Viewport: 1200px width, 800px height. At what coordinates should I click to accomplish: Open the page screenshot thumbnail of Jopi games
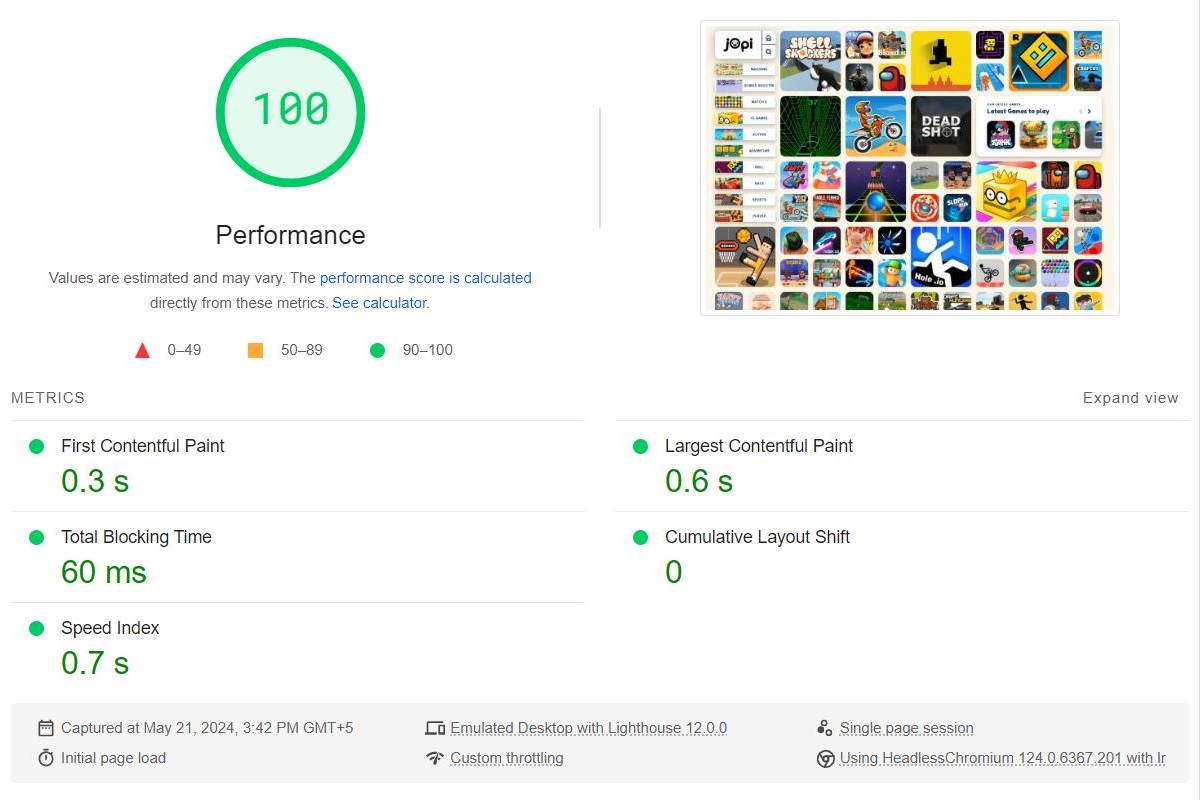pos(910,167)
